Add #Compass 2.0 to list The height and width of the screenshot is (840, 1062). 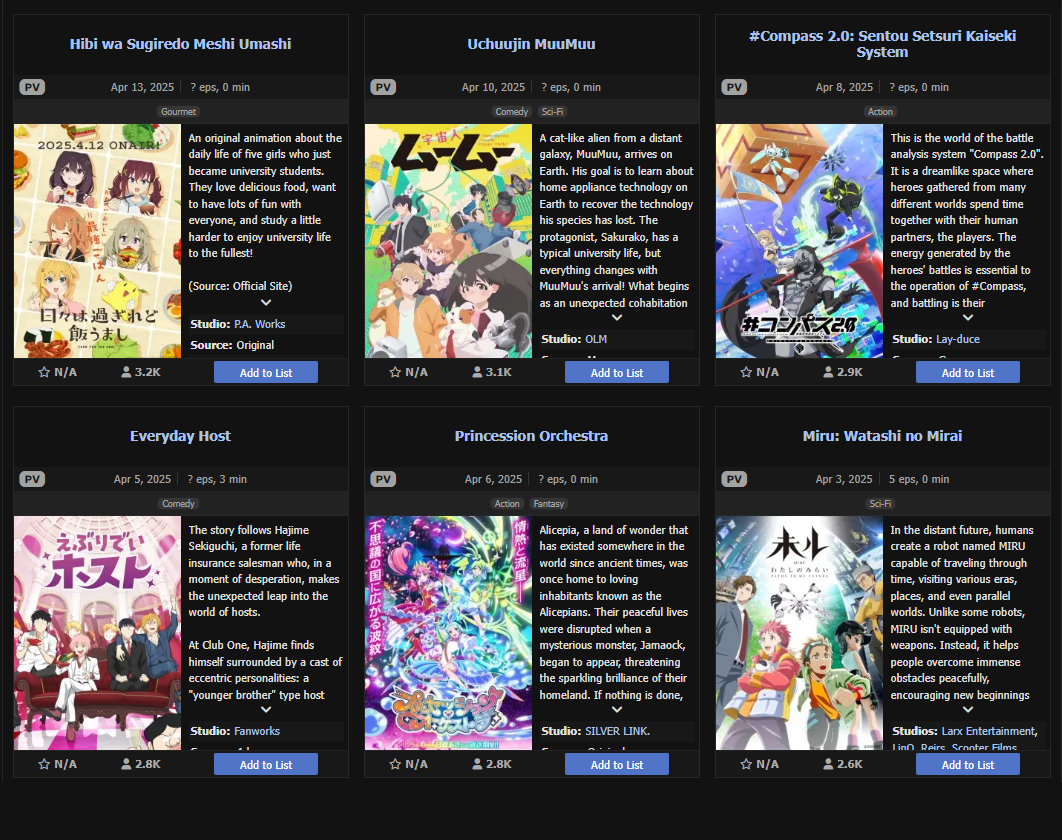tap(968, 373)
